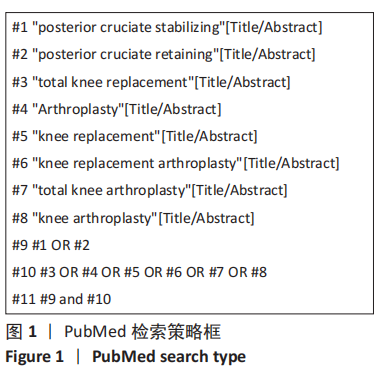Click the bold Figure 1 label
The width and height of the screenshot is (377, 377).
point(34,357)
